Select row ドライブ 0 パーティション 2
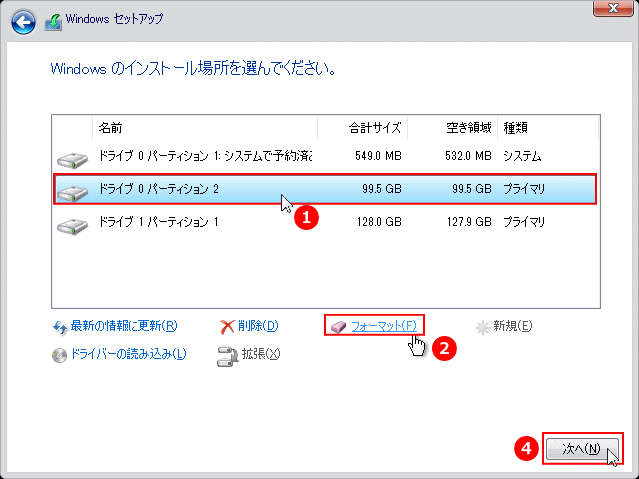 (x=325, y=189)
